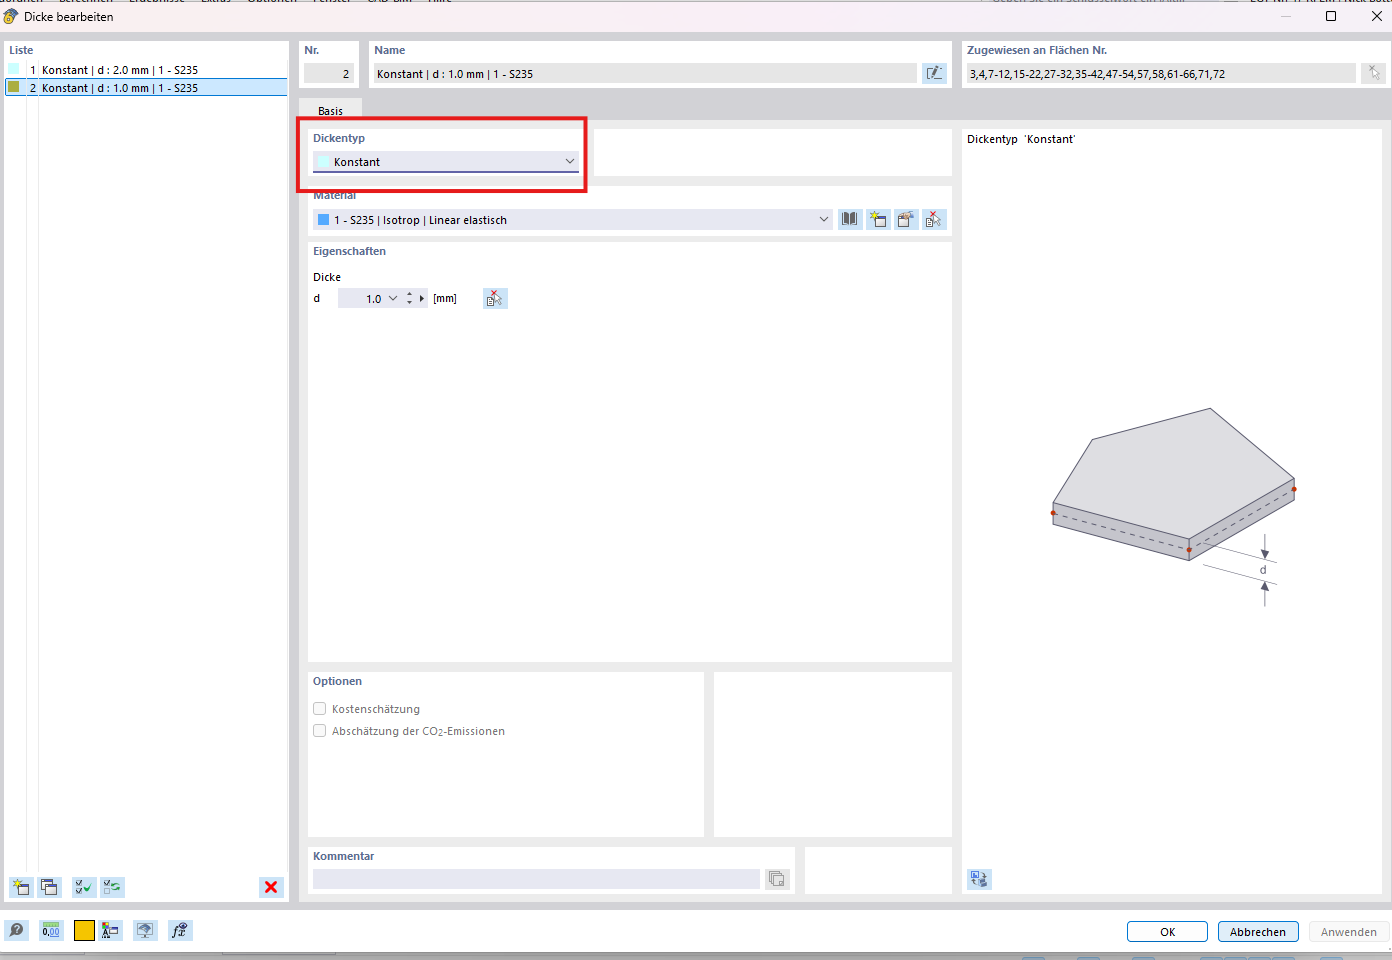Open the material library book icon
The height and width of the screenshot is (960, 1392).
click(x=849, y=220)
